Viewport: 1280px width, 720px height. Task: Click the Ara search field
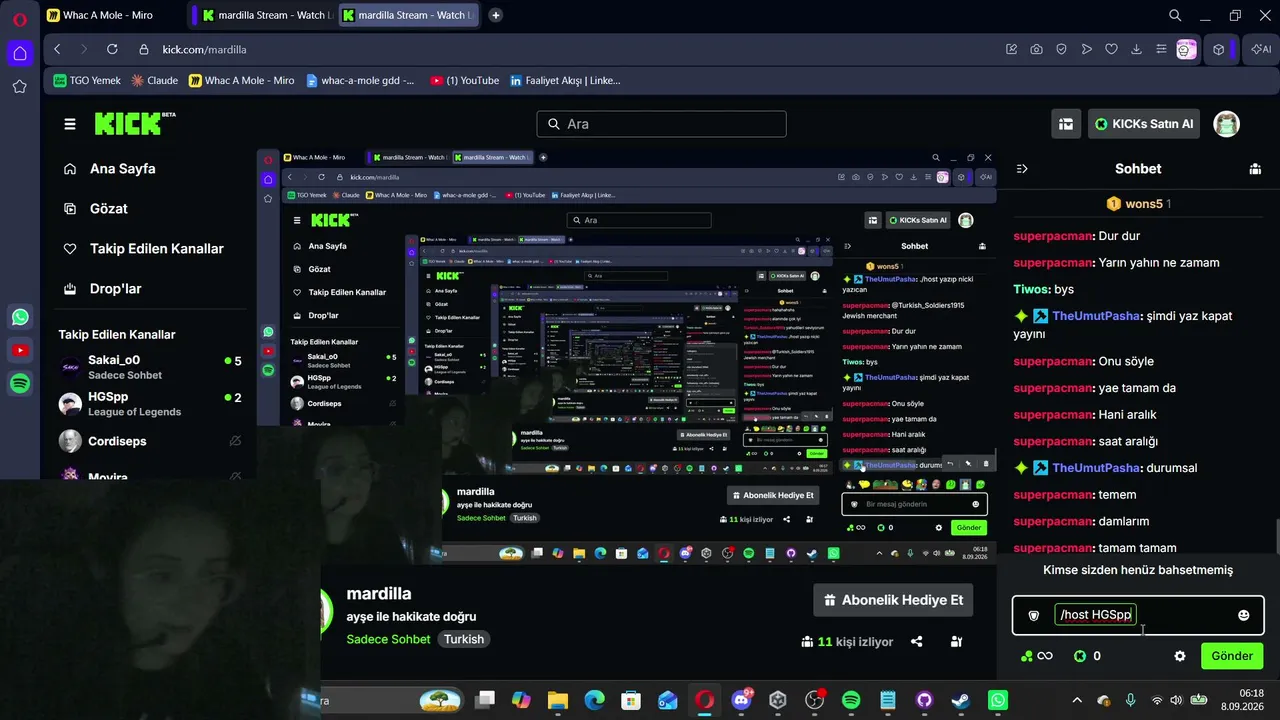[x=662, y=124]
